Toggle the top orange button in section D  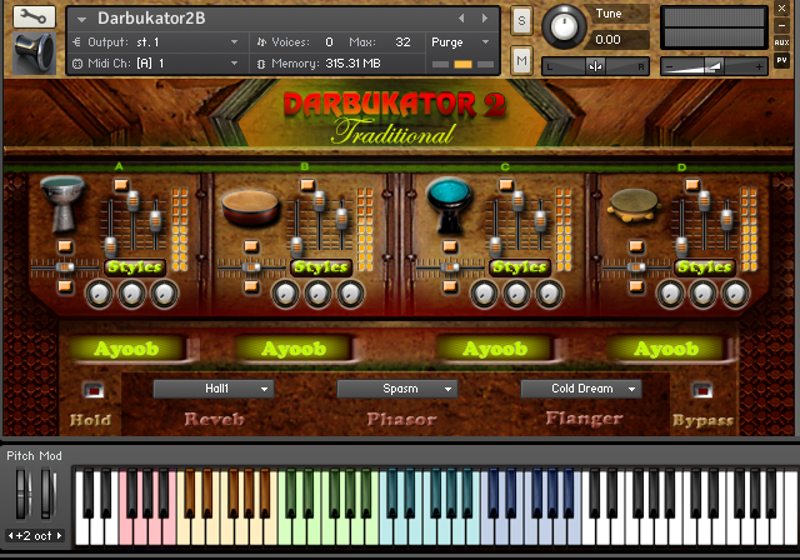692,185
